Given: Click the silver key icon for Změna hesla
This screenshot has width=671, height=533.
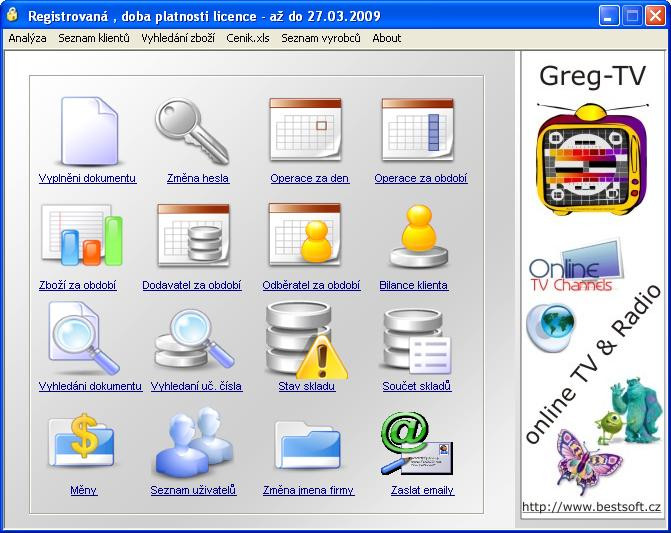Looking at the screenshot, I should [192, 131].
